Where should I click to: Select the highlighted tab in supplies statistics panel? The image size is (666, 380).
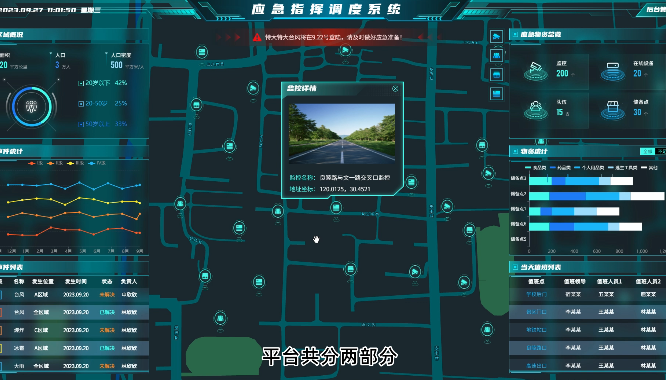pyautogui.click(x=647, y=151)
